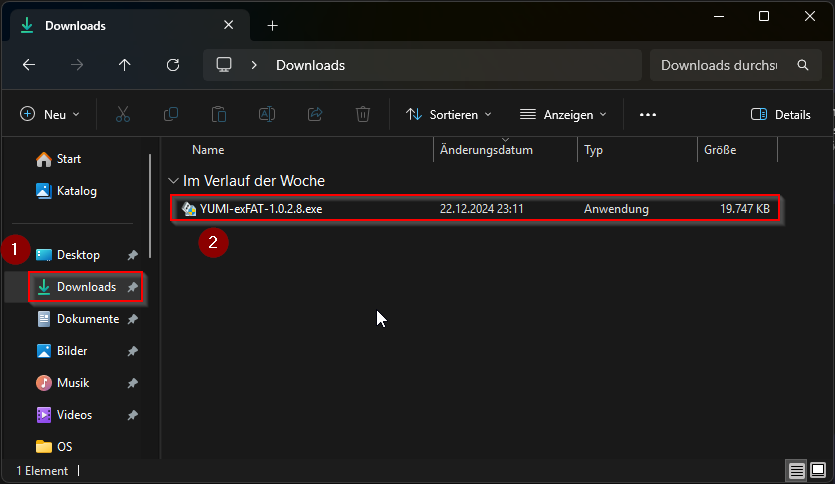Viewport: 835px width, 484px height.
Task: Click the Share icon in toolbar
Action: pyautogui.click(x=315, y=114)
